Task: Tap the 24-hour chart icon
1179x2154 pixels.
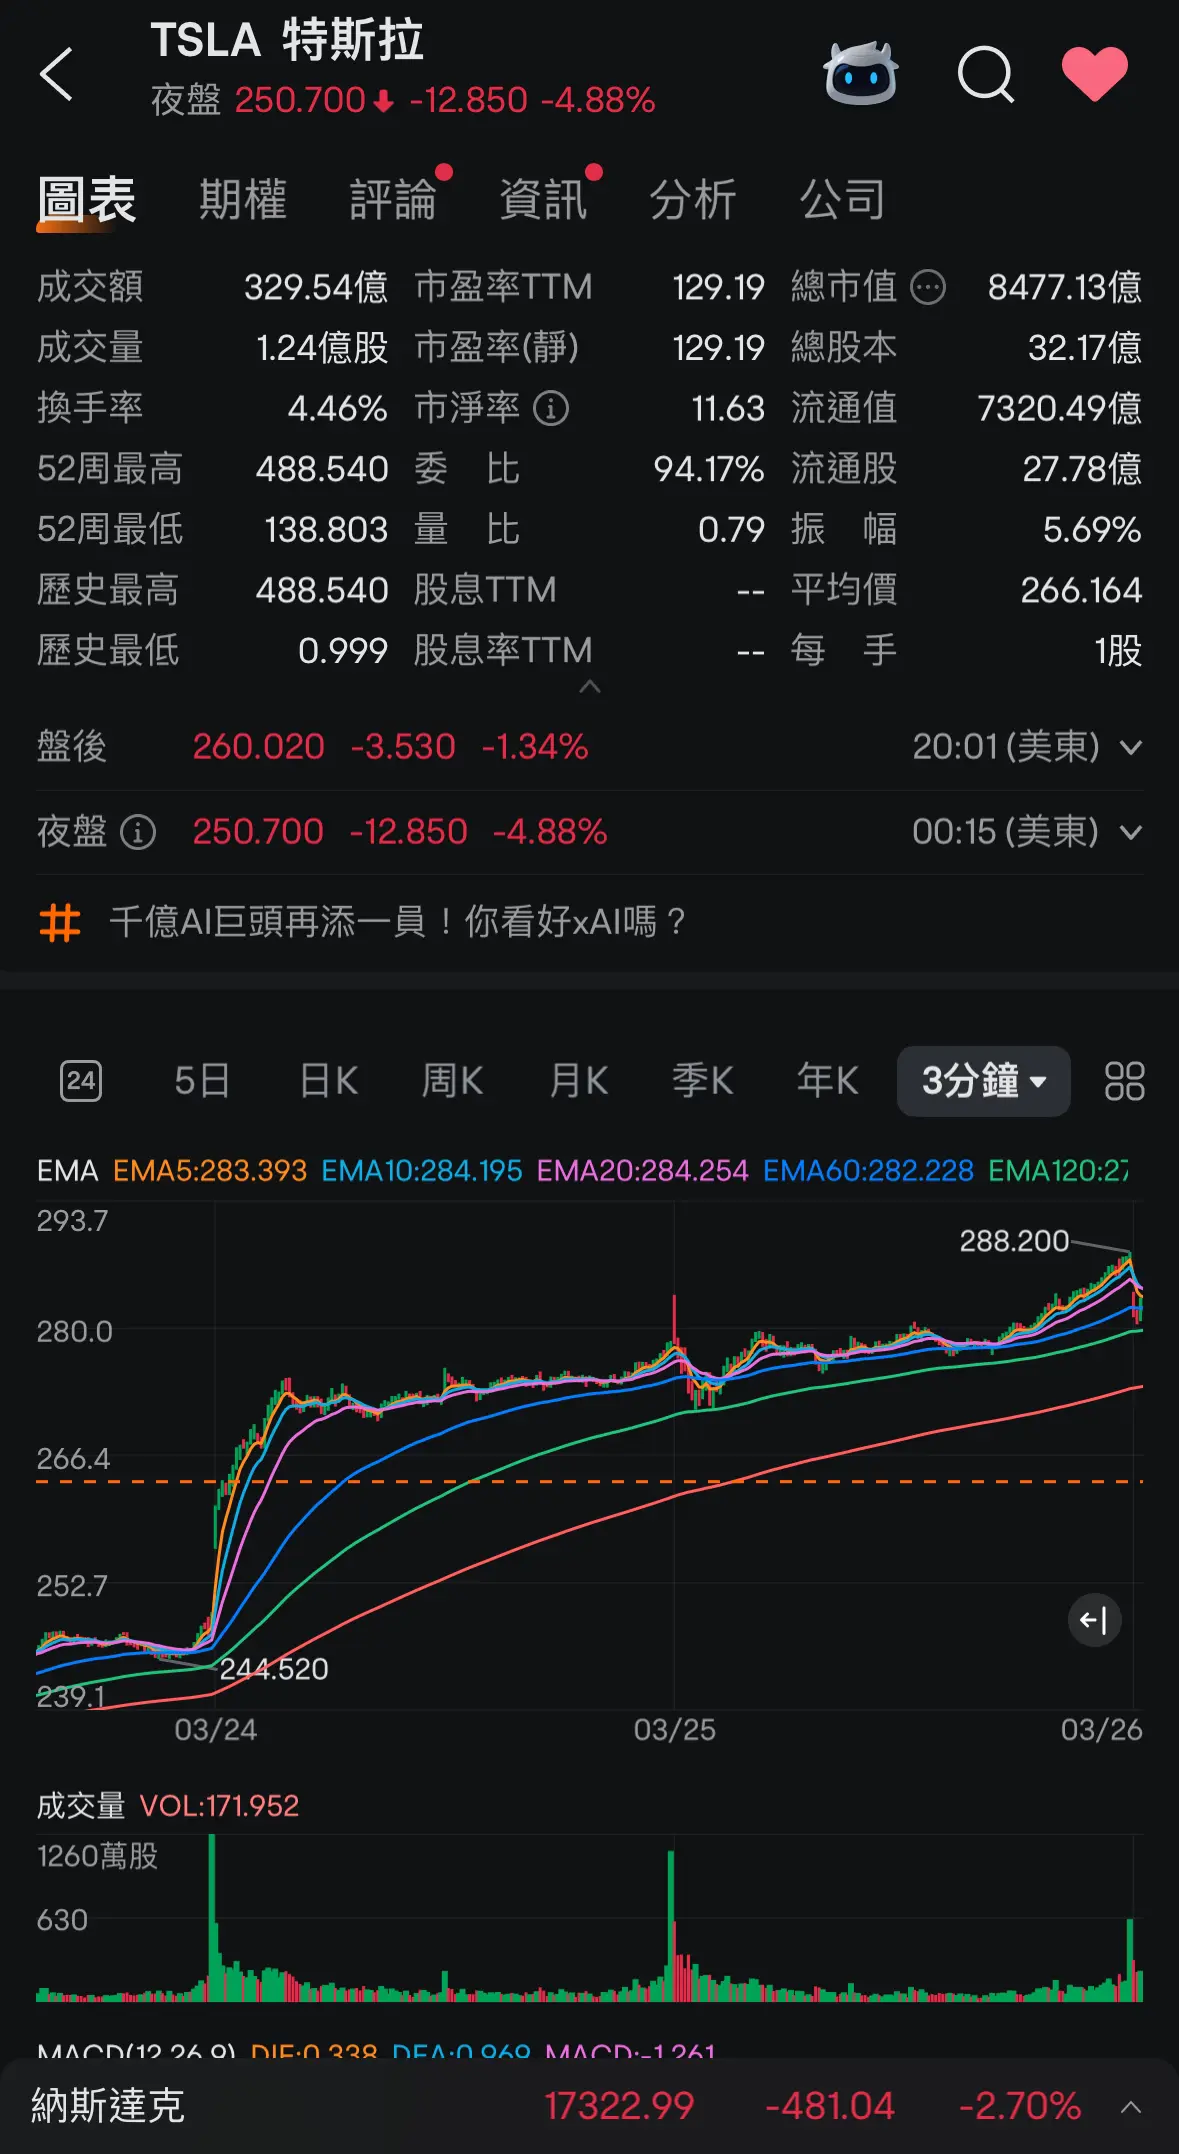Action: 81,1081
